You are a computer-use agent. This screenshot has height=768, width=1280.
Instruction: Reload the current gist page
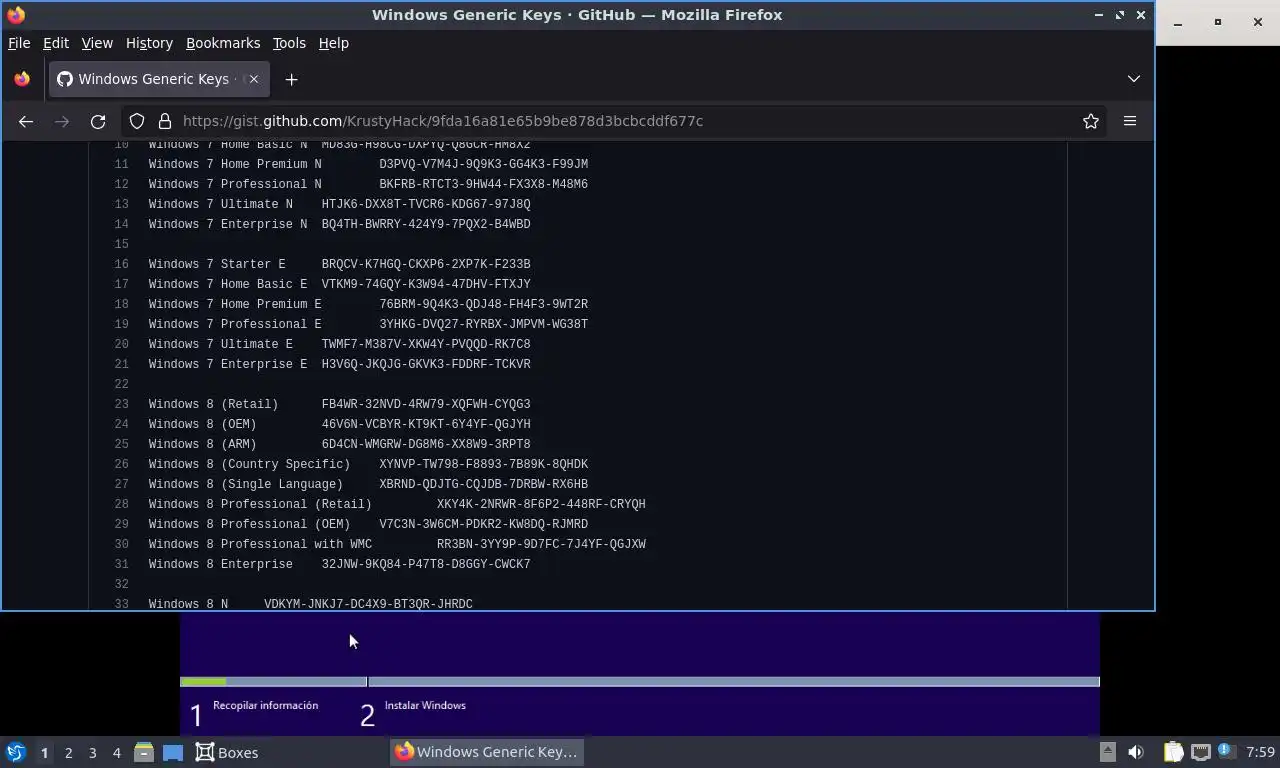[98, 121]
